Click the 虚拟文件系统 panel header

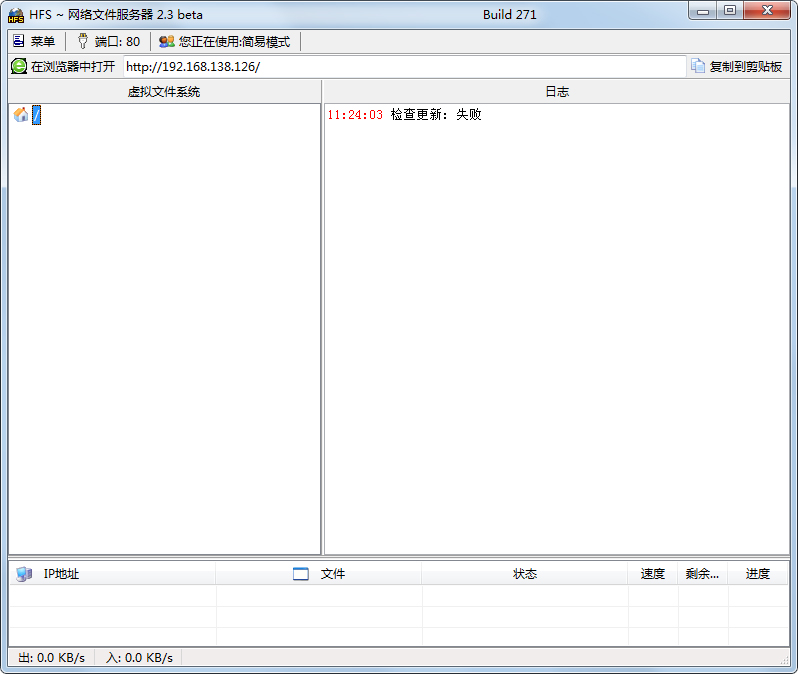click(164, 92)
